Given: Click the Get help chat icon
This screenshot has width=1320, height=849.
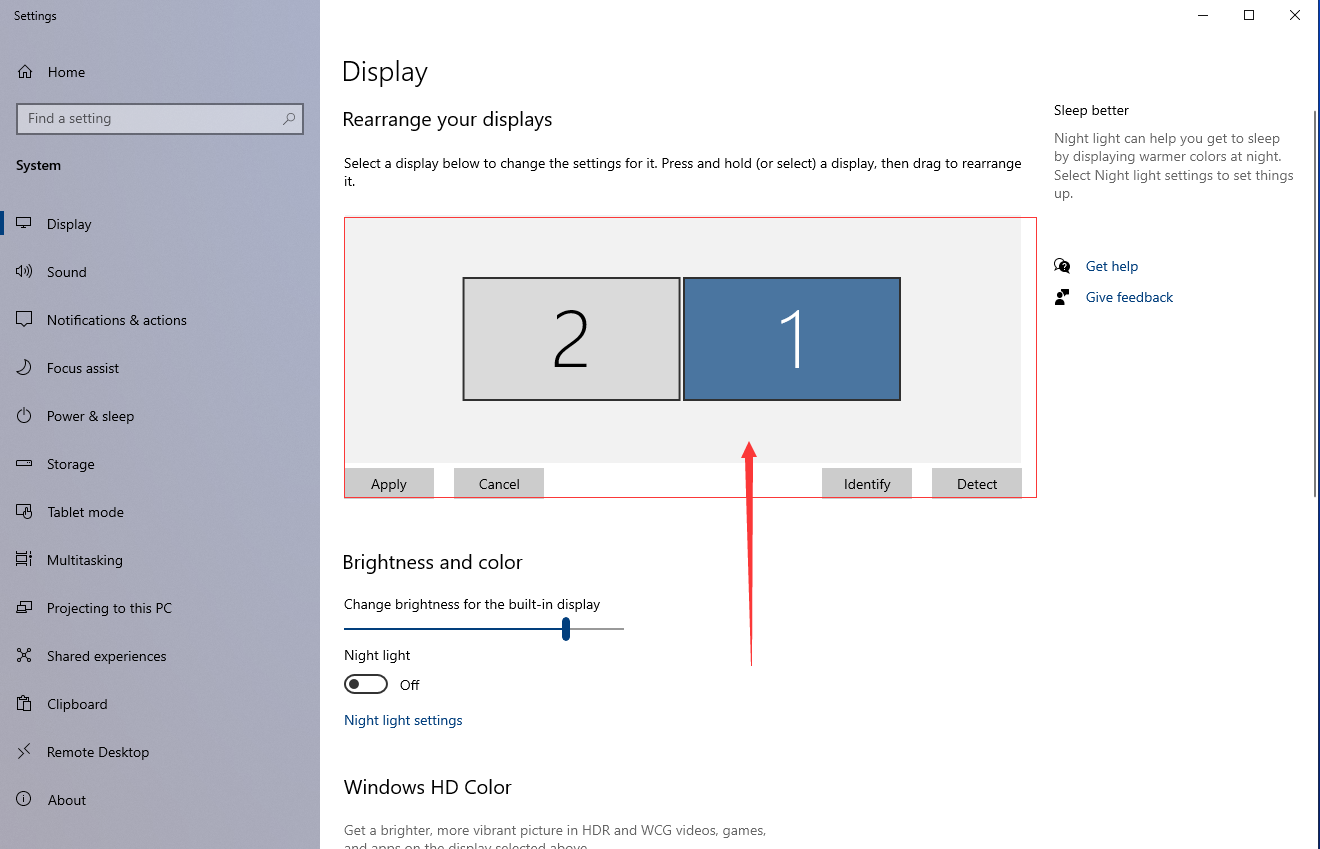Looking at the screenshot, I should [1062, 266].
